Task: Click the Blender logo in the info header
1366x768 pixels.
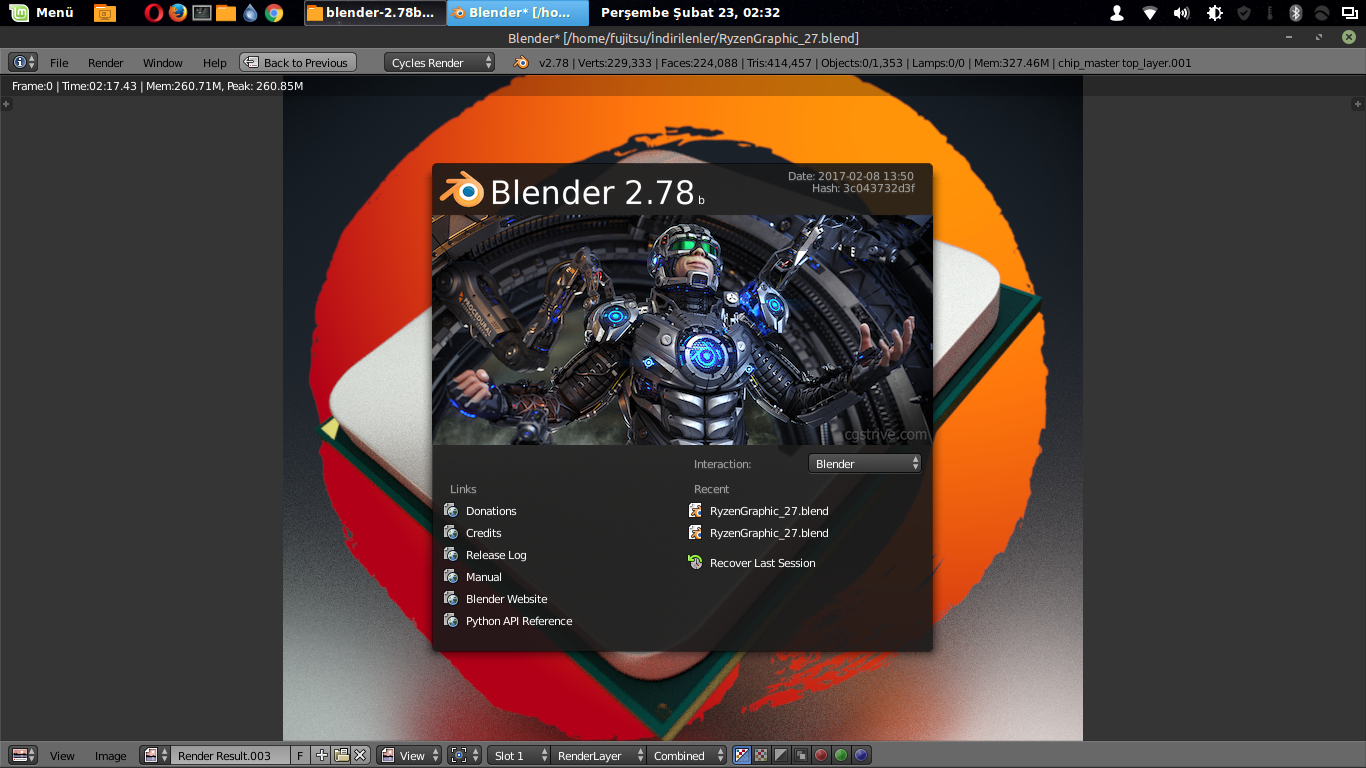Action: [521, 62]
